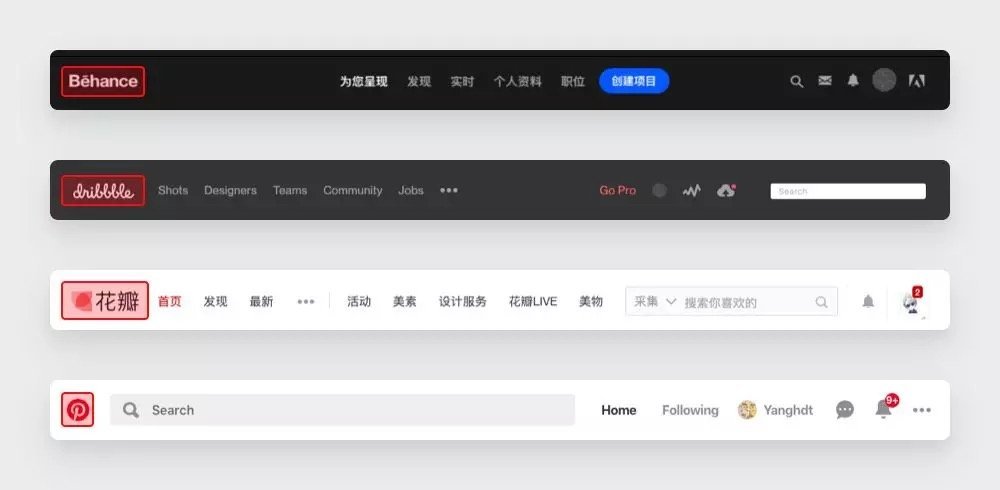Open the Dribbble profile avatar circle
1000x490 pixels.
pos(660,190)
